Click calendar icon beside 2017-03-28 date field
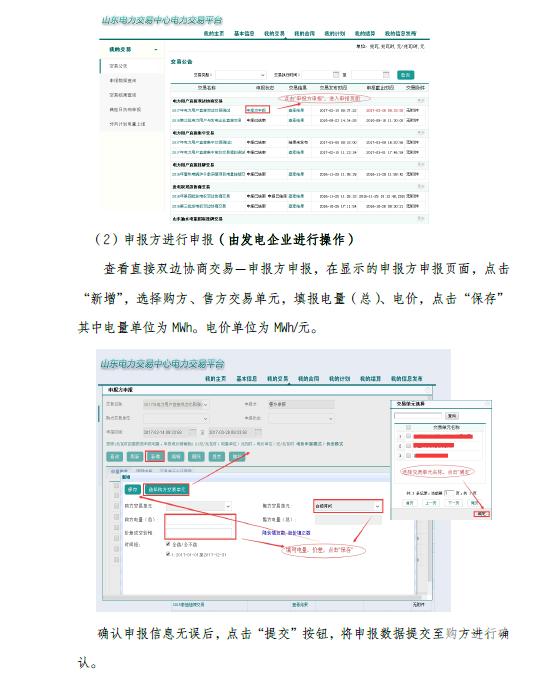The image size is (549, 692). coord(258,432)
